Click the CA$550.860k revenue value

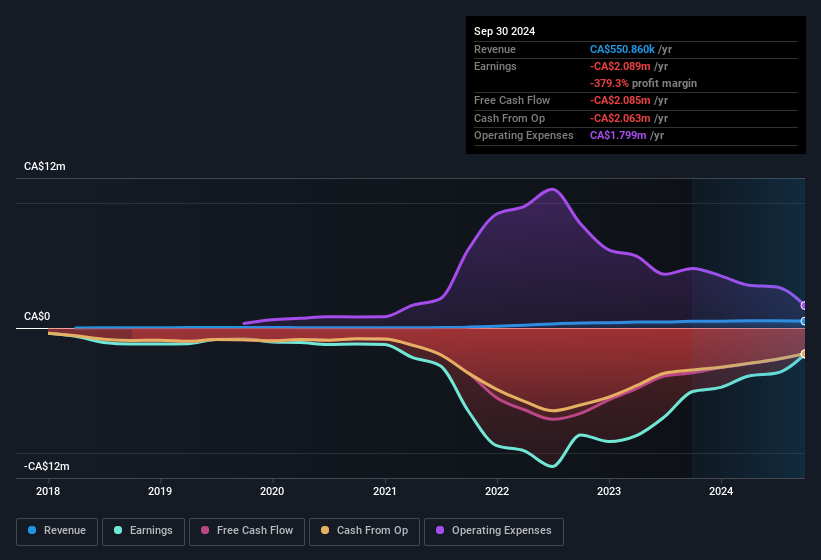pyautogui.click(x=622, y=49)
